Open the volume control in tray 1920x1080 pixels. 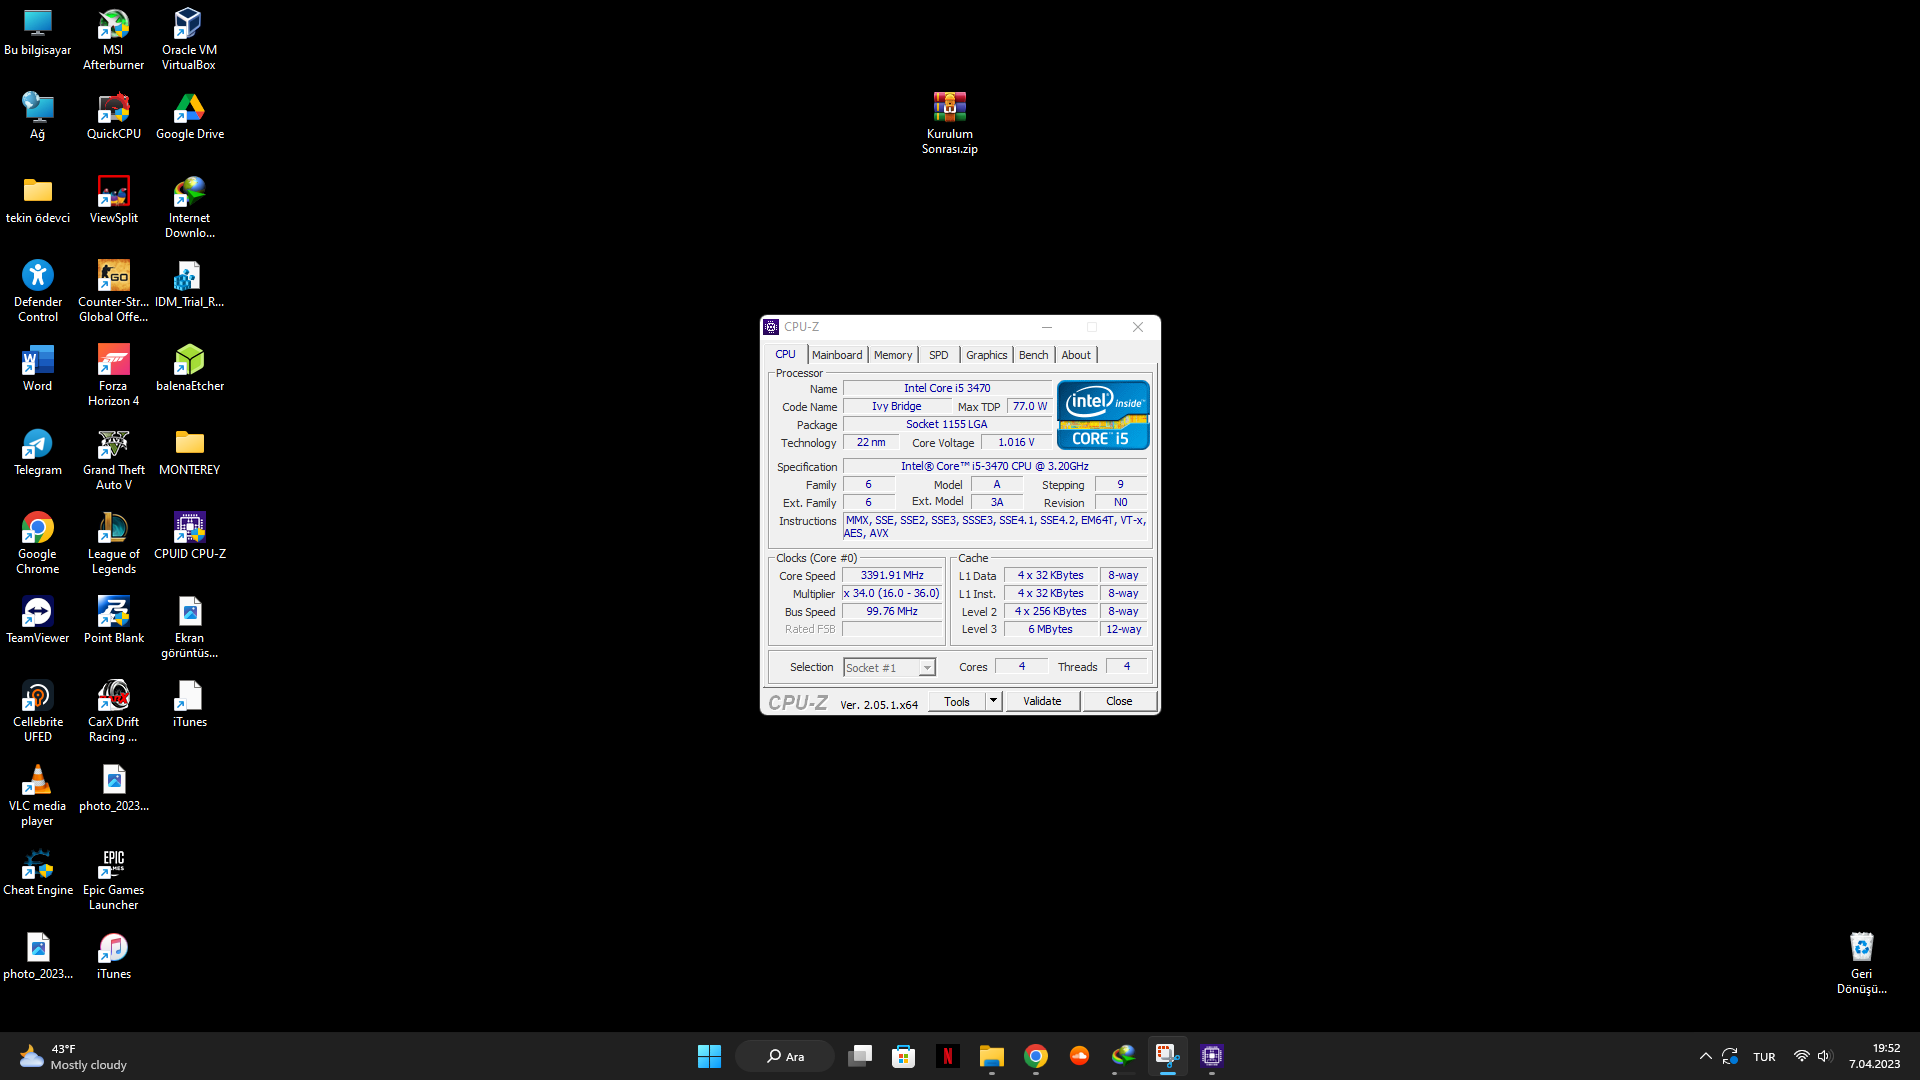pos(1824,1056)
